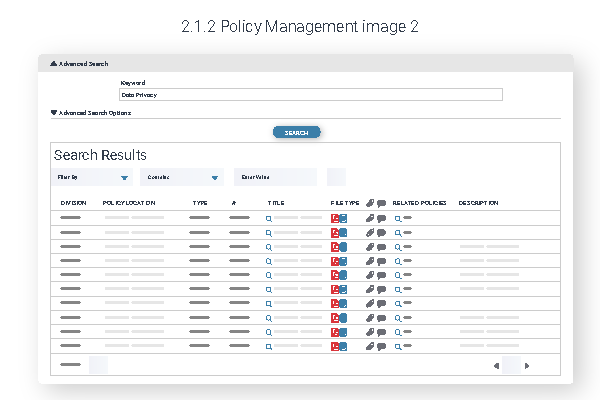The image size is (600, 400).
Task: Click attachment icon in last result row
Action: (x=370, y=346)
